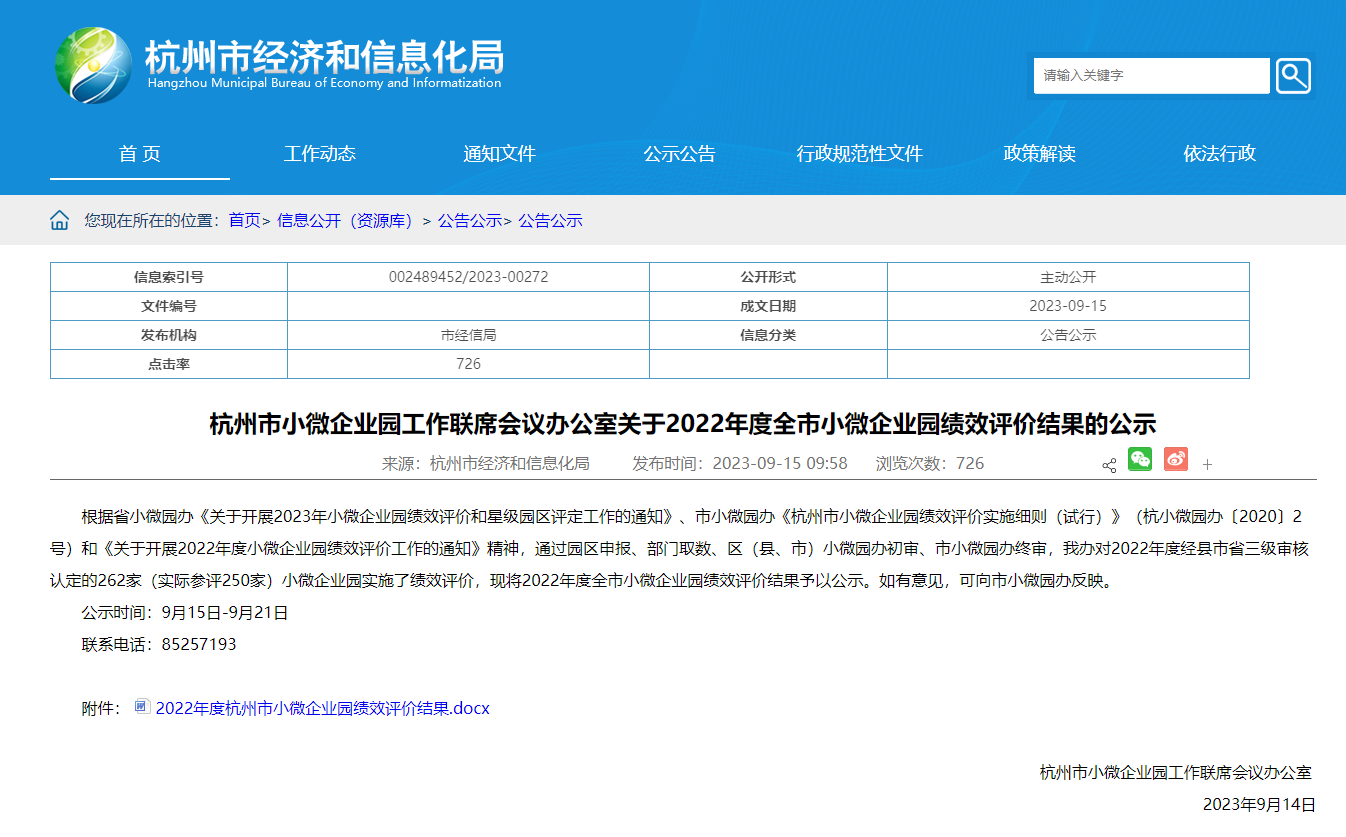
Task: Share article via WeChat icon
Action: pyautogui.click(x=1140, y=459)
